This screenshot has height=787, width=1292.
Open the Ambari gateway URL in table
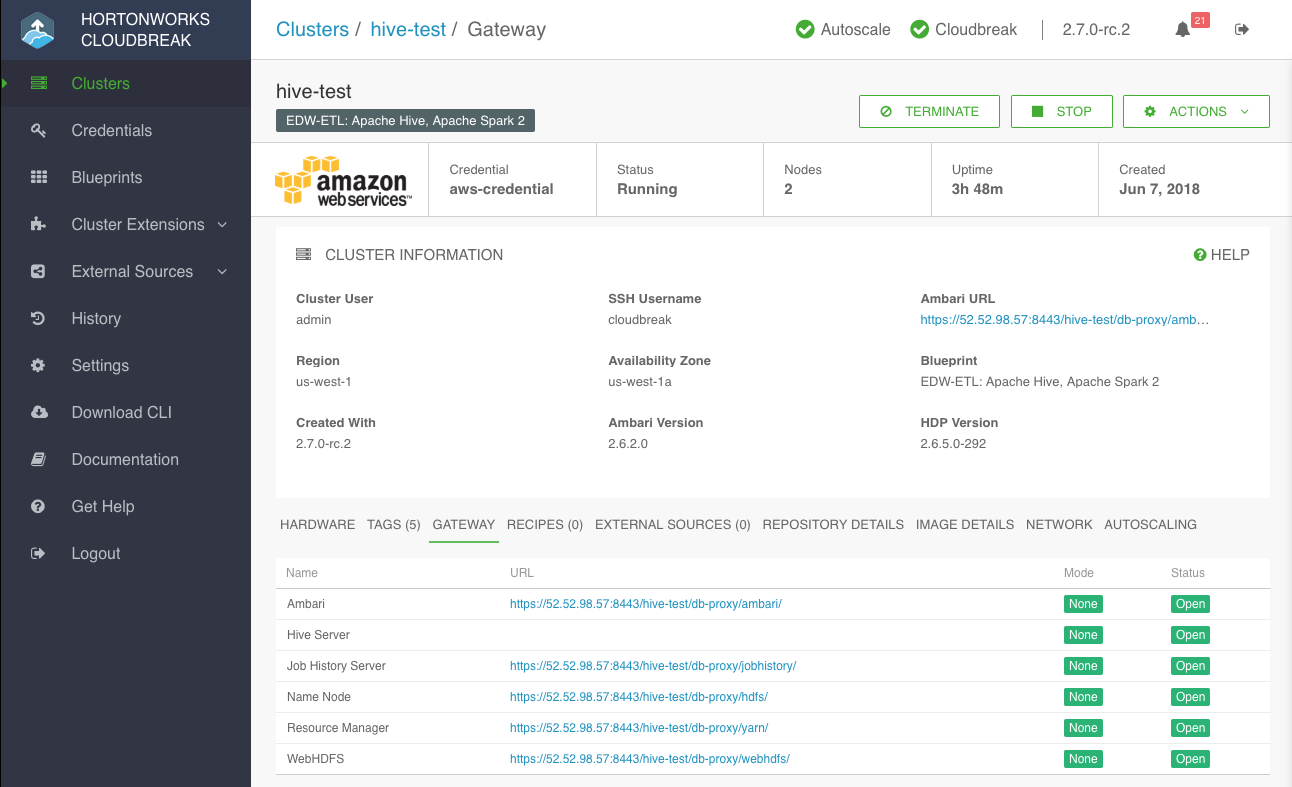(x=645, y=604)
